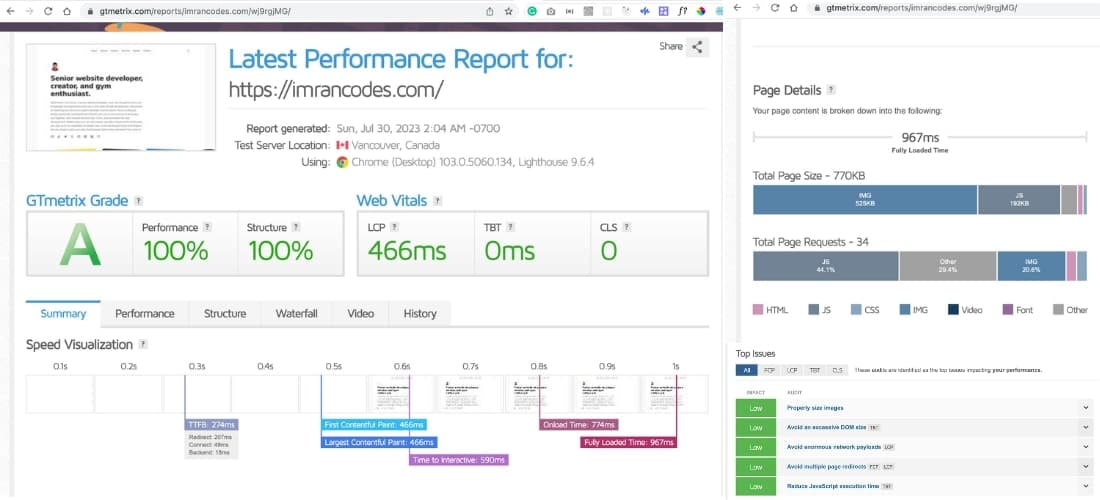Open home page in left browser window
This screenshot has width=1100, height=500.
[x=66, y=11]
